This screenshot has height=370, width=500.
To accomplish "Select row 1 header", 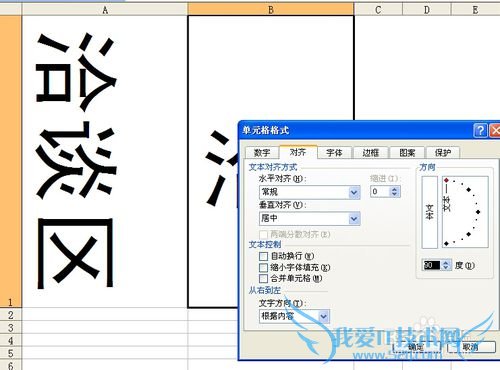I will tap(11, 162).
